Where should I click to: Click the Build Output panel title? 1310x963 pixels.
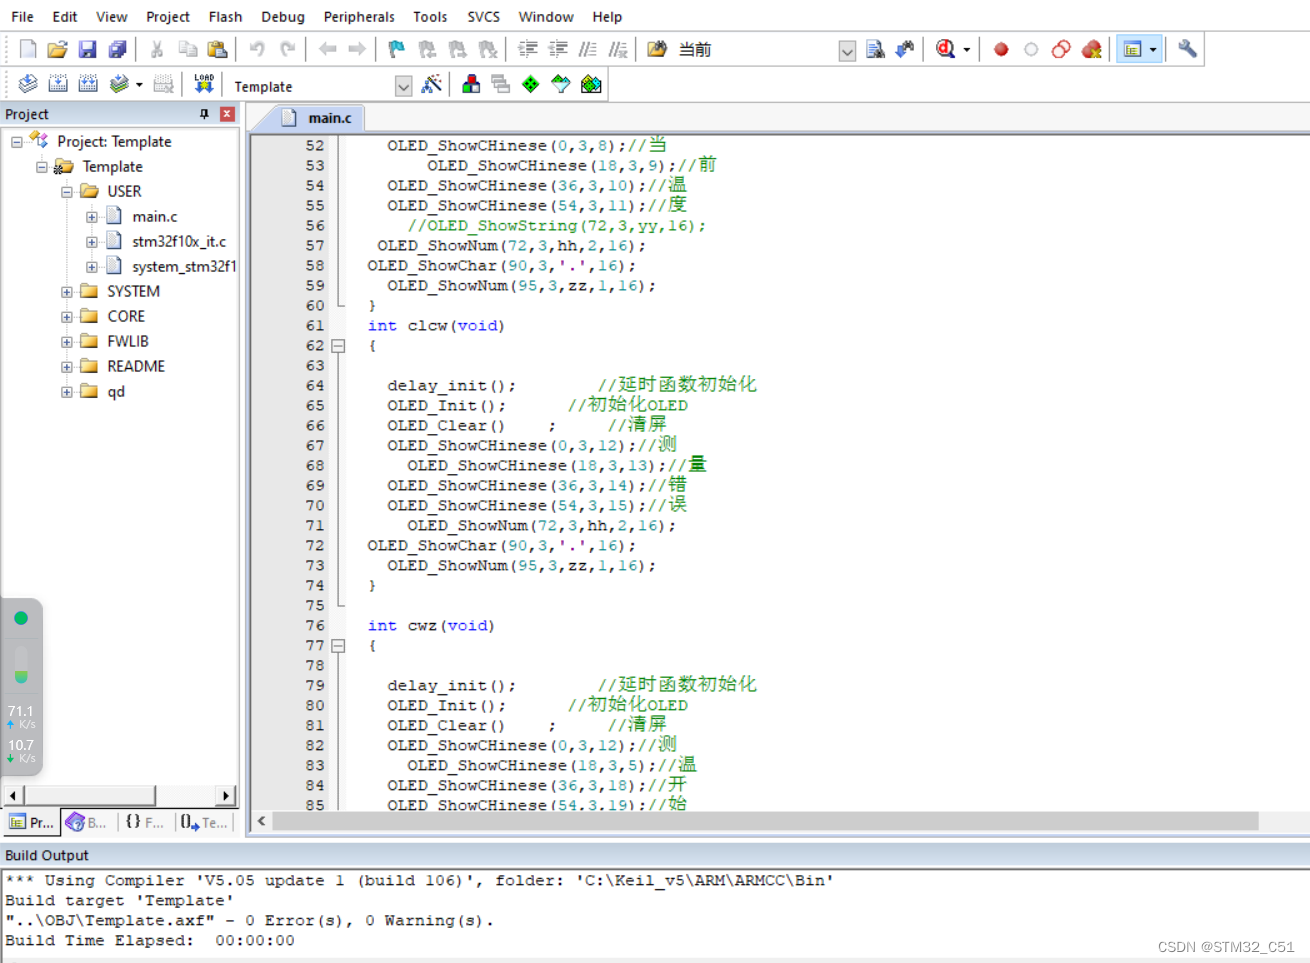coord(47,855)
